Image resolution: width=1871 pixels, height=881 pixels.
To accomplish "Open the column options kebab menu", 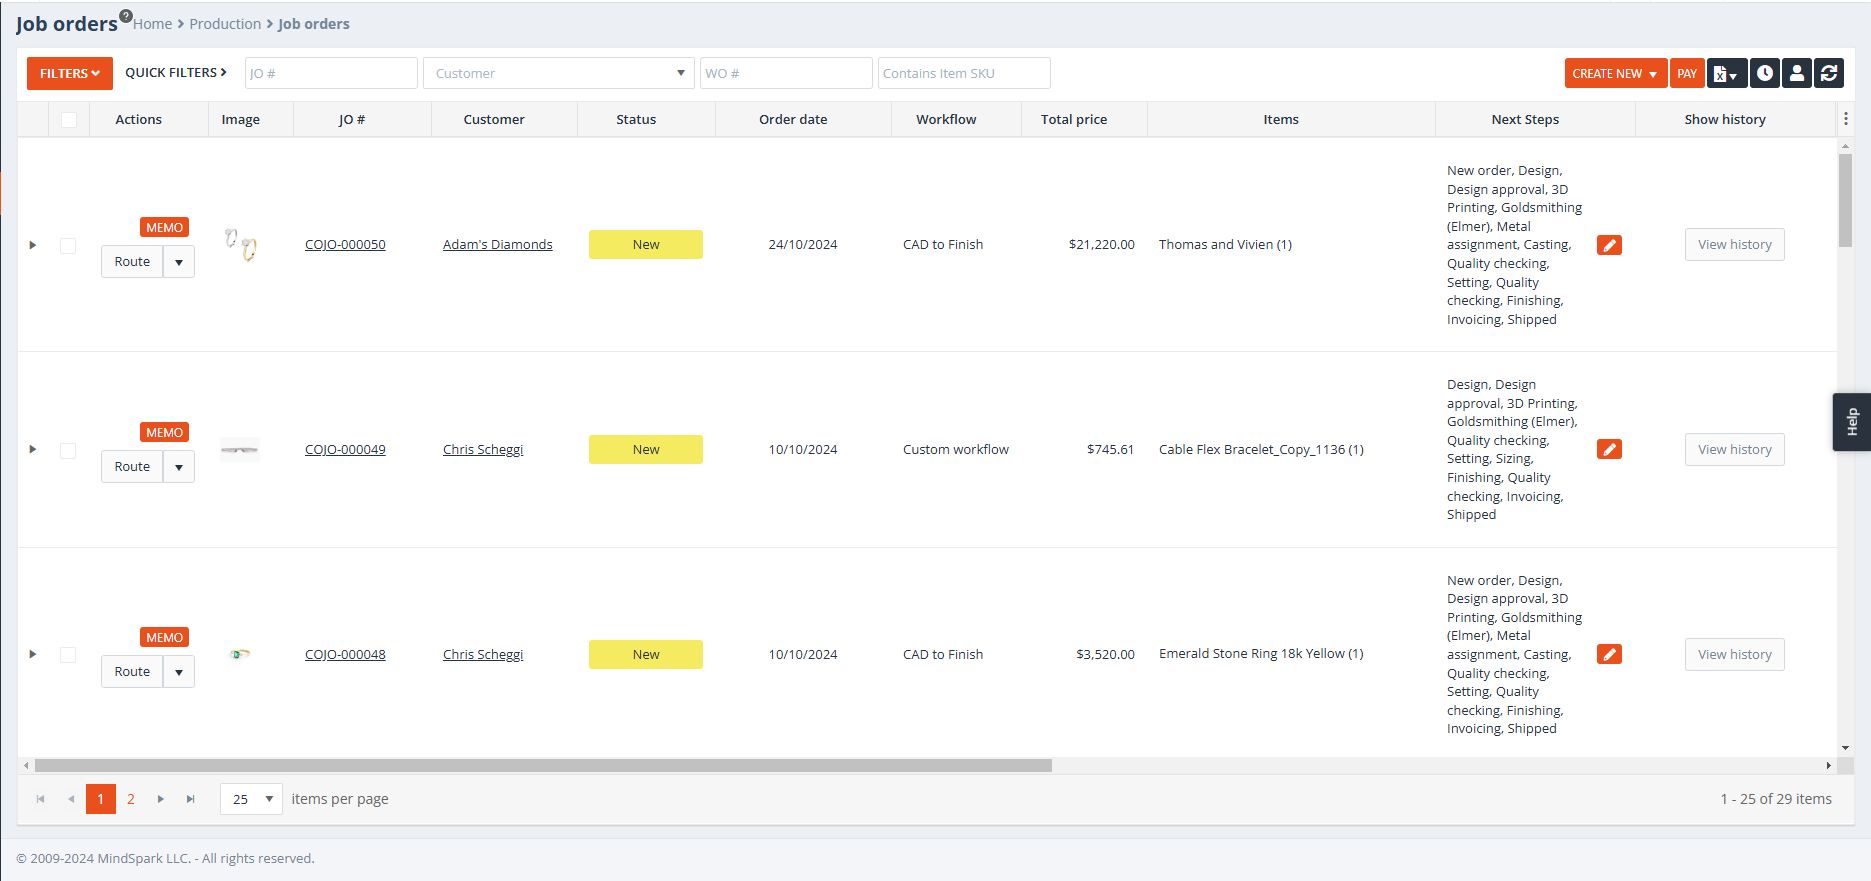I will click(x=1845, y=119).
